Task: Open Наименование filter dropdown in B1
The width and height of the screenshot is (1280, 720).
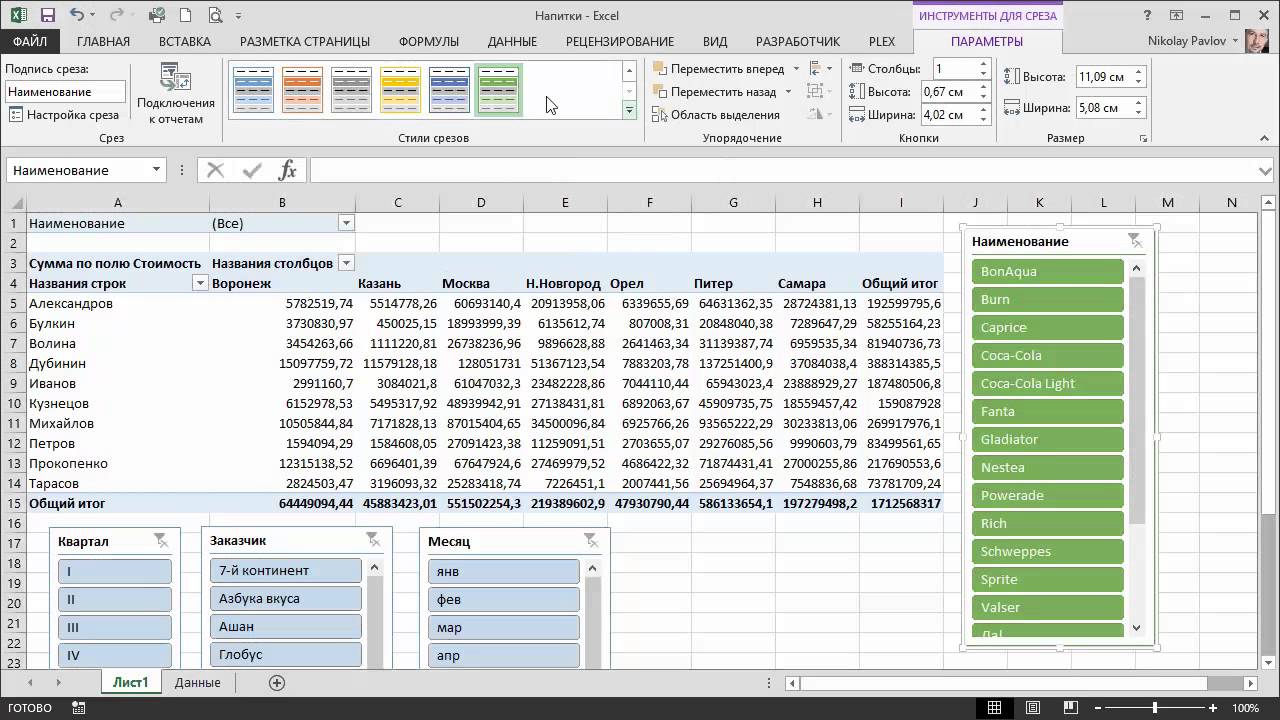Action: pos(346,223)
